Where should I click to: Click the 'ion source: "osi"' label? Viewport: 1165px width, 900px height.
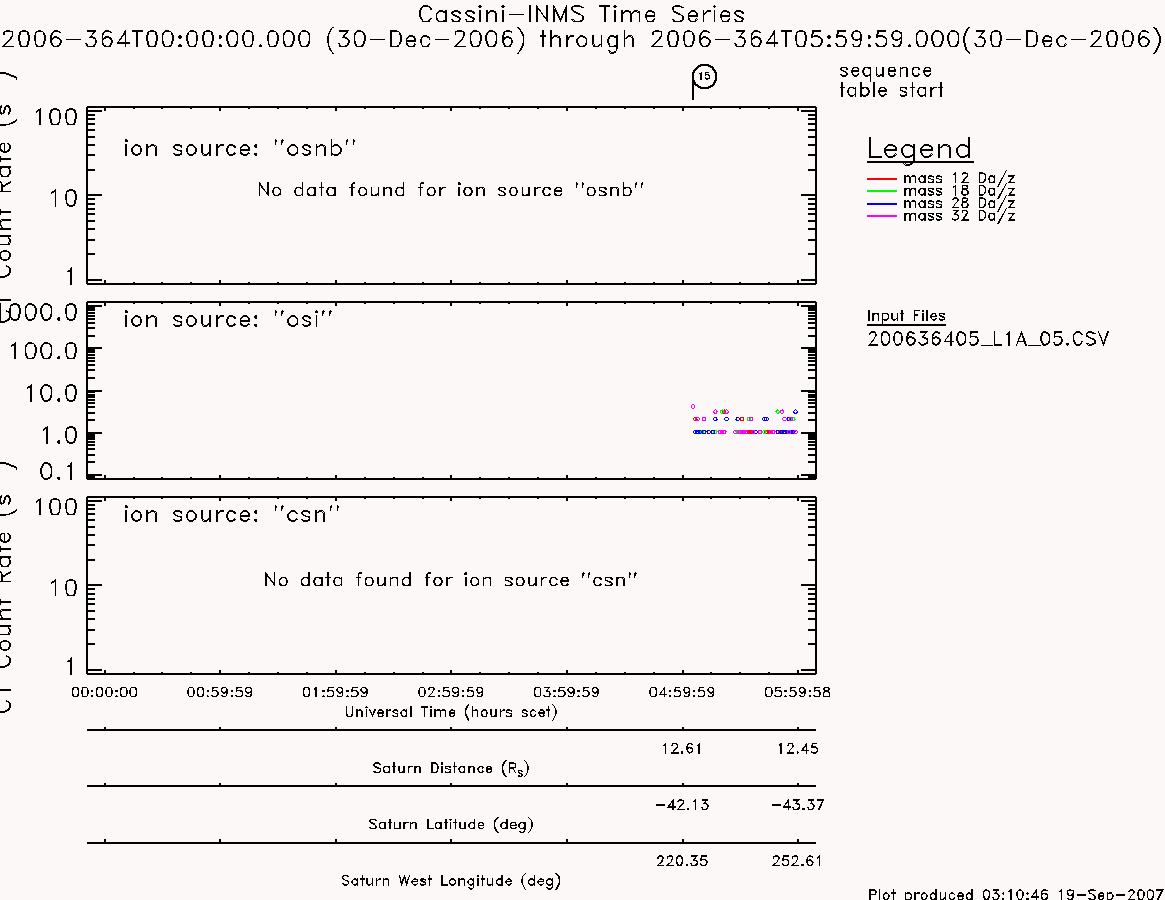[227, 320]
